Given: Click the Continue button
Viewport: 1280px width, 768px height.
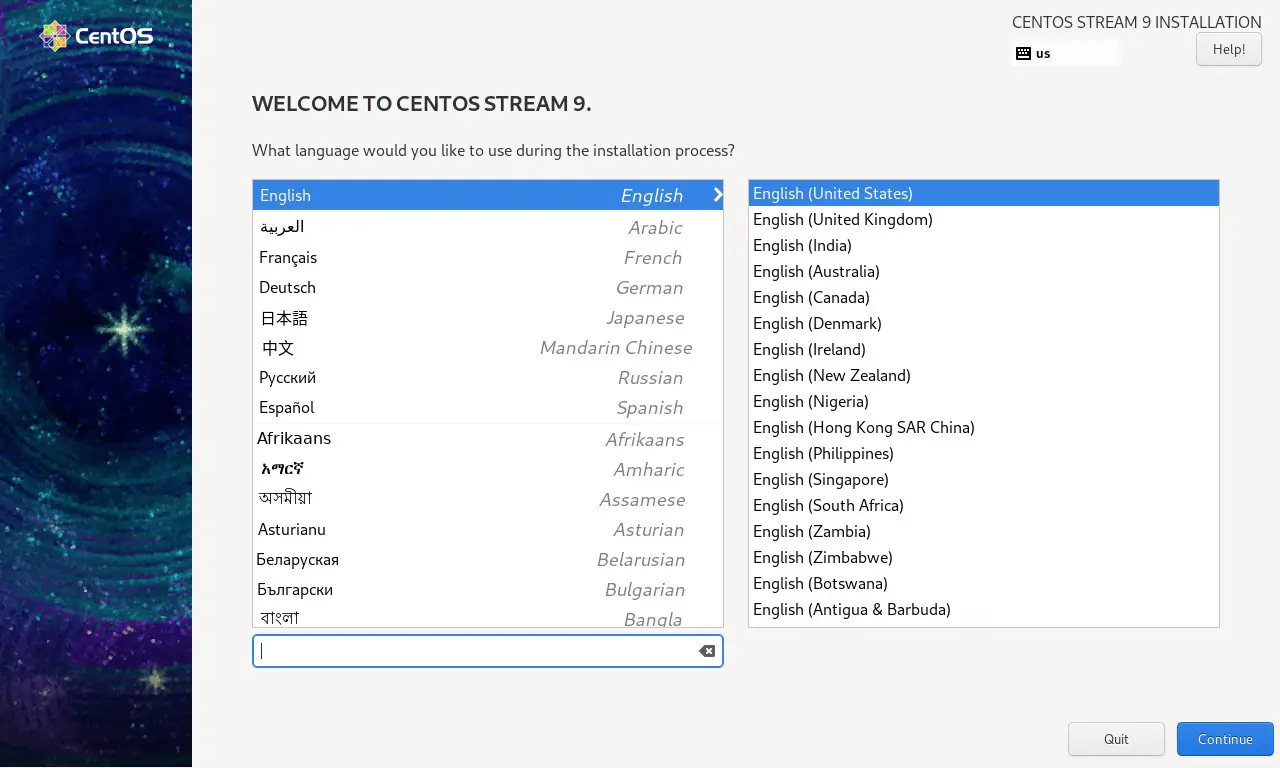Looking at the screenshot, I should pos(1225,739).
